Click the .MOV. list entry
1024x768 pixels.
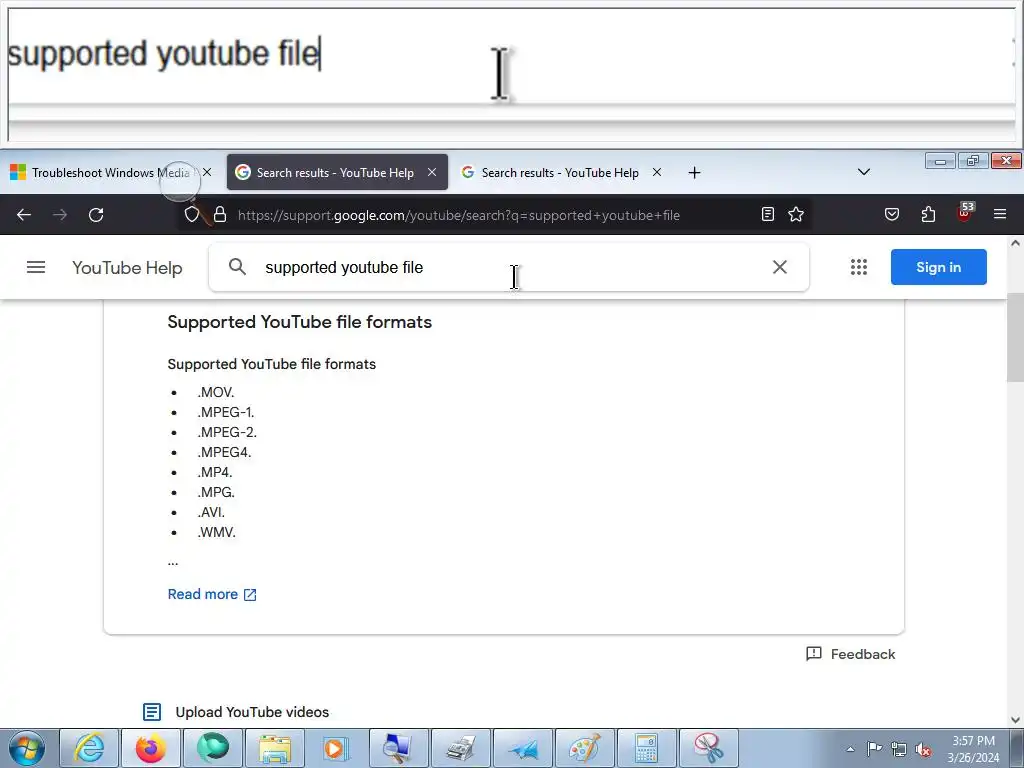(216, 392)
